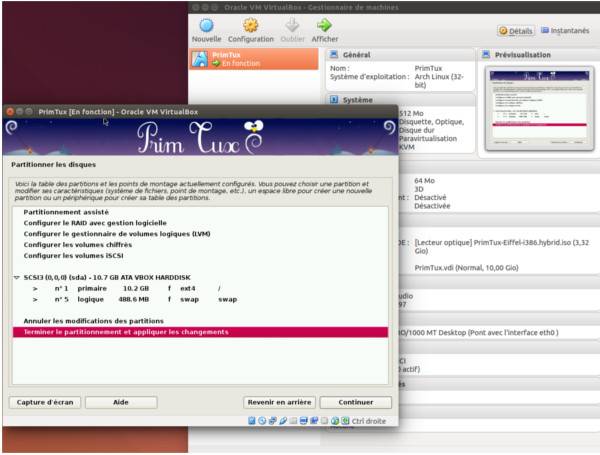Screen dimensions: 600x455
Task: Click the Continuer button
Action: coord(355,402)
